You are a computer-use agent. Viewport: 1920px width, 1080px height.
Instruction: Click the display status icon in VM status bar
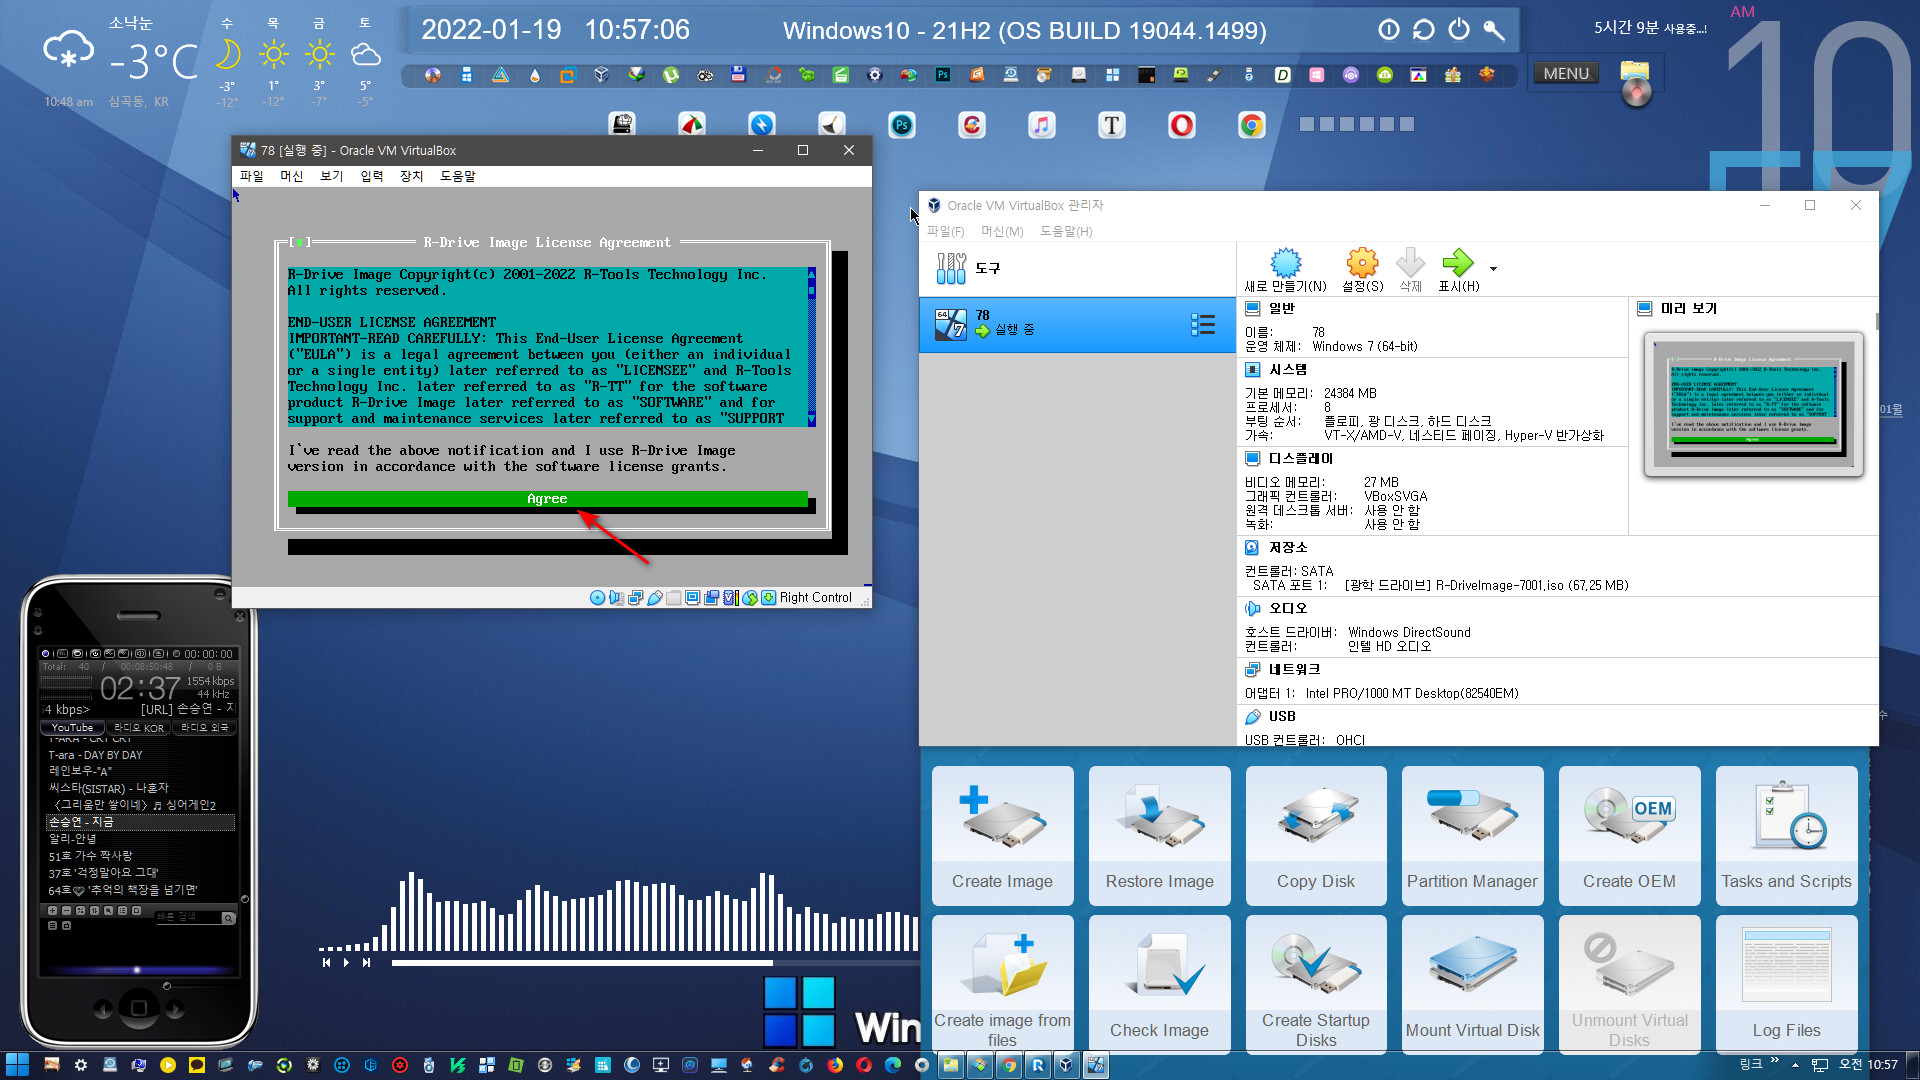click(x=692, y=598)
